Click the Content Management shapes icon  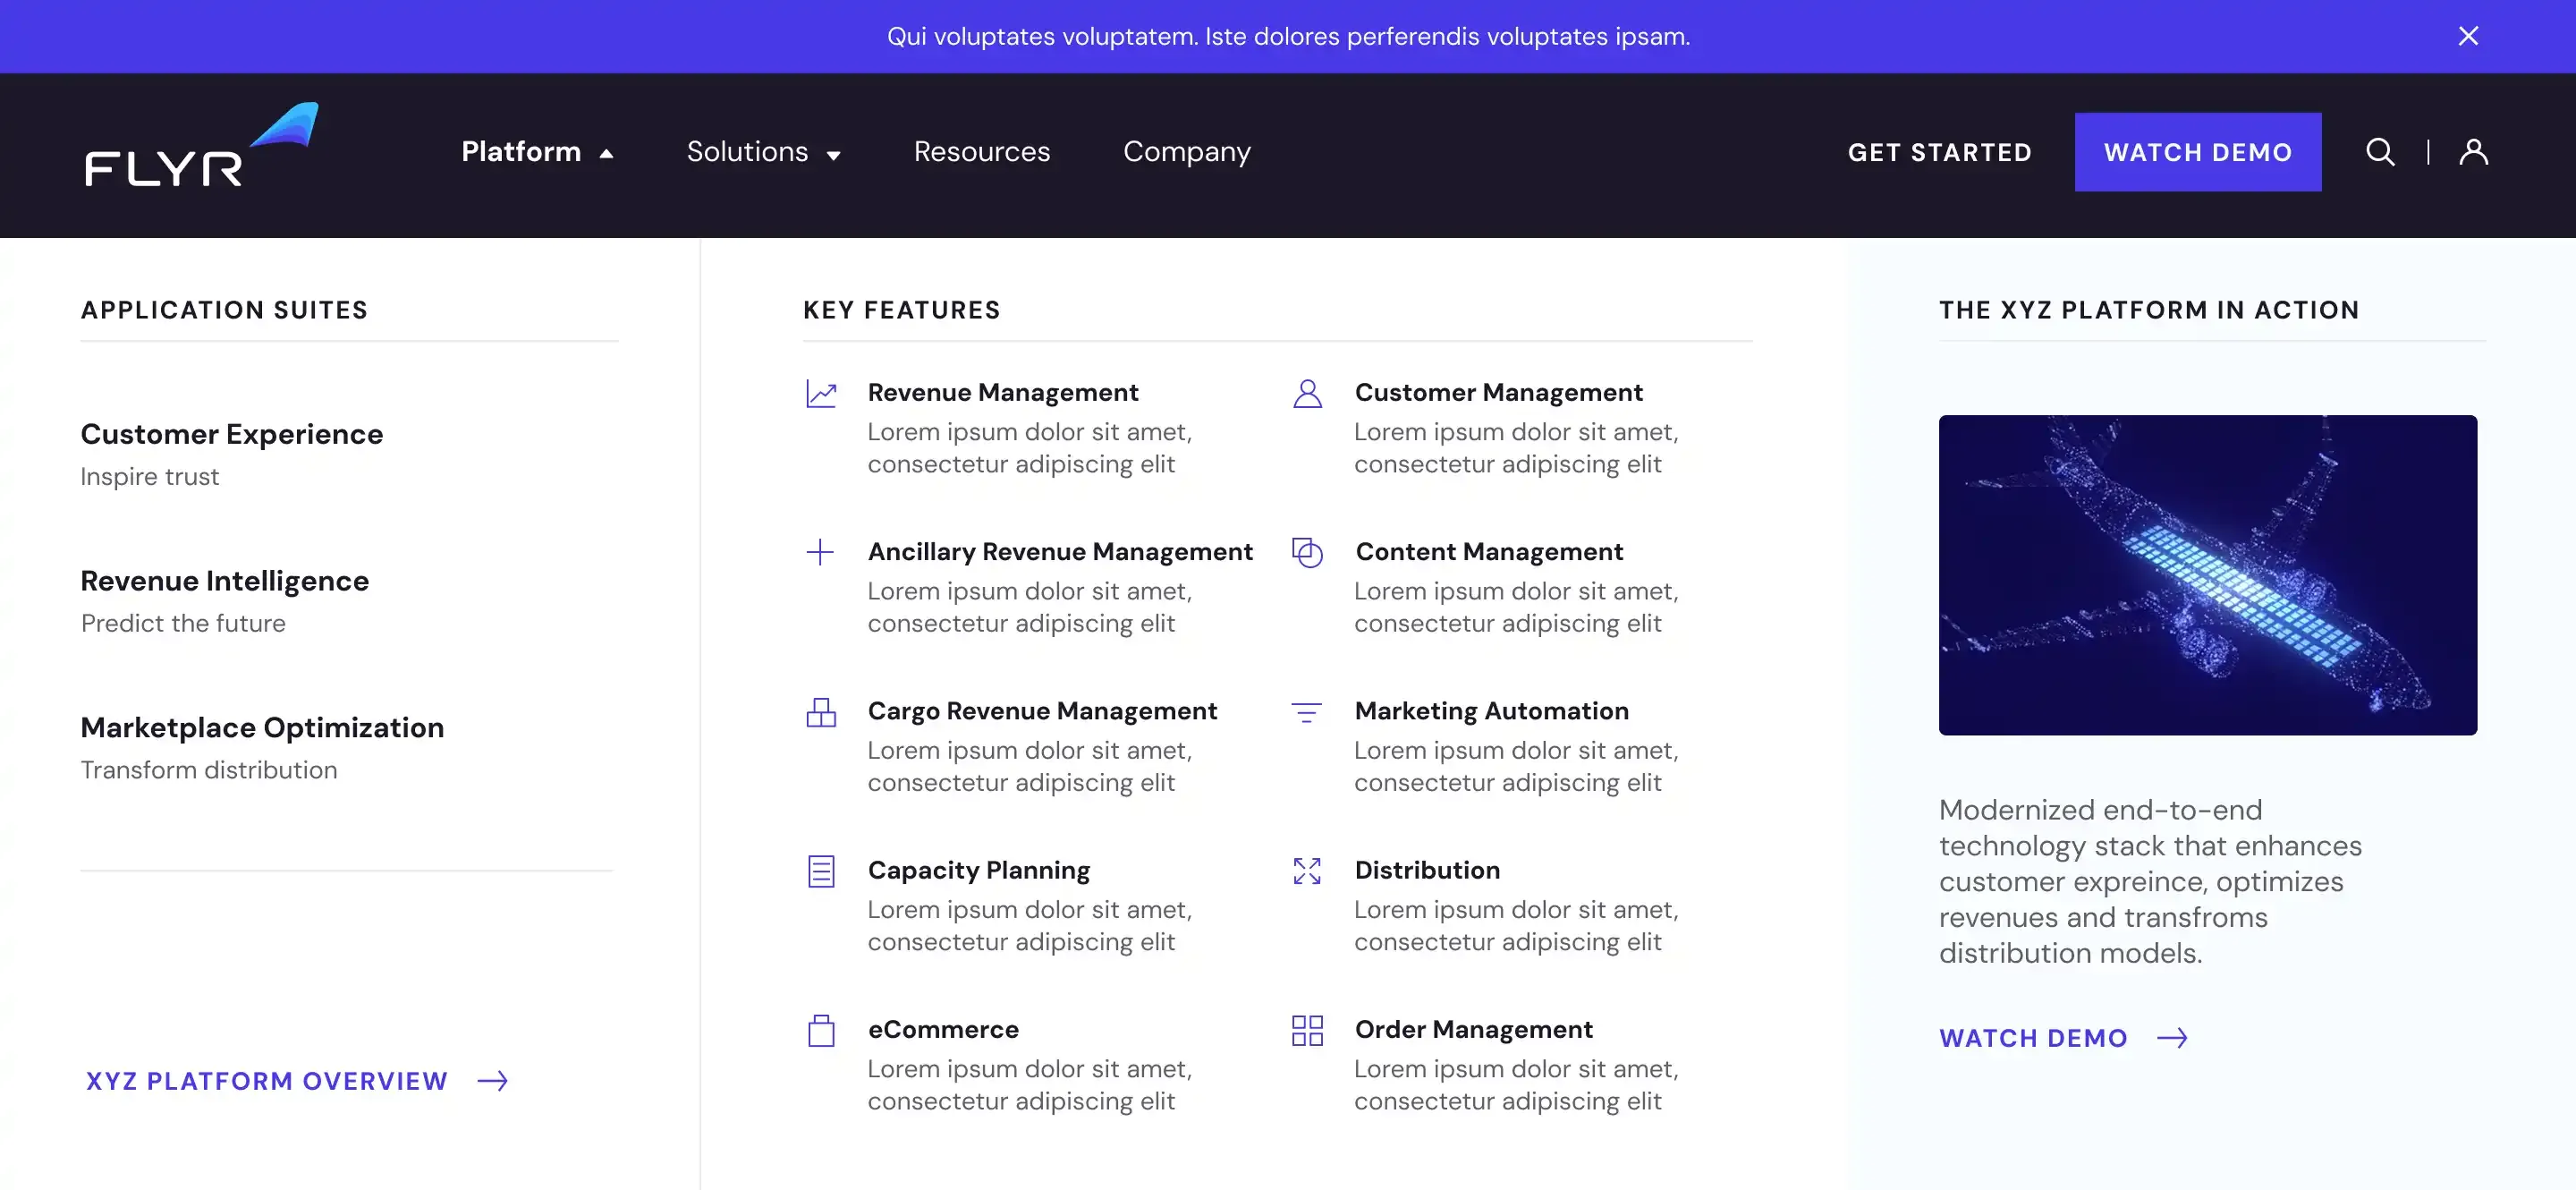pyautogui.click(x=1307, y=552)
